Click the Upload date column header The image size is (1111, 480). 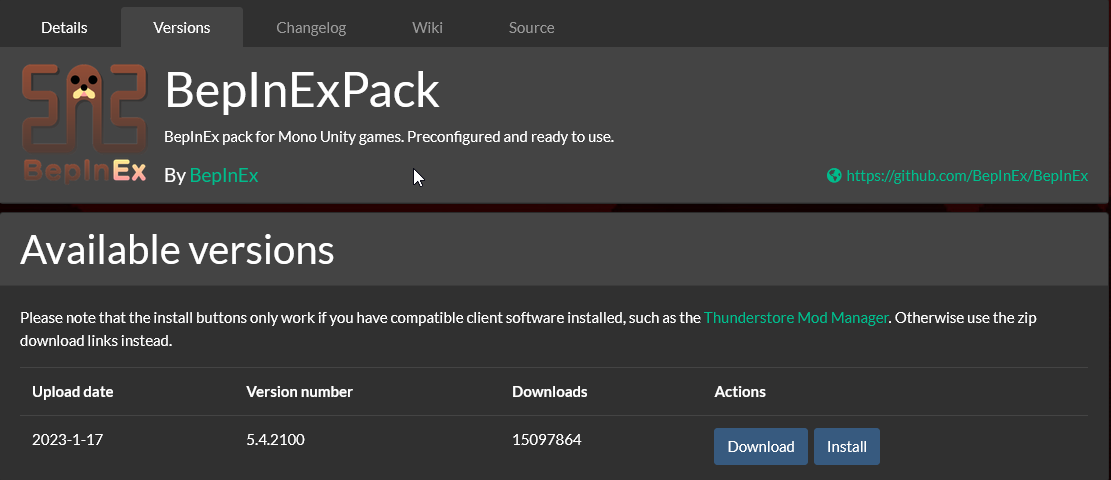click(x=73, y=392)
